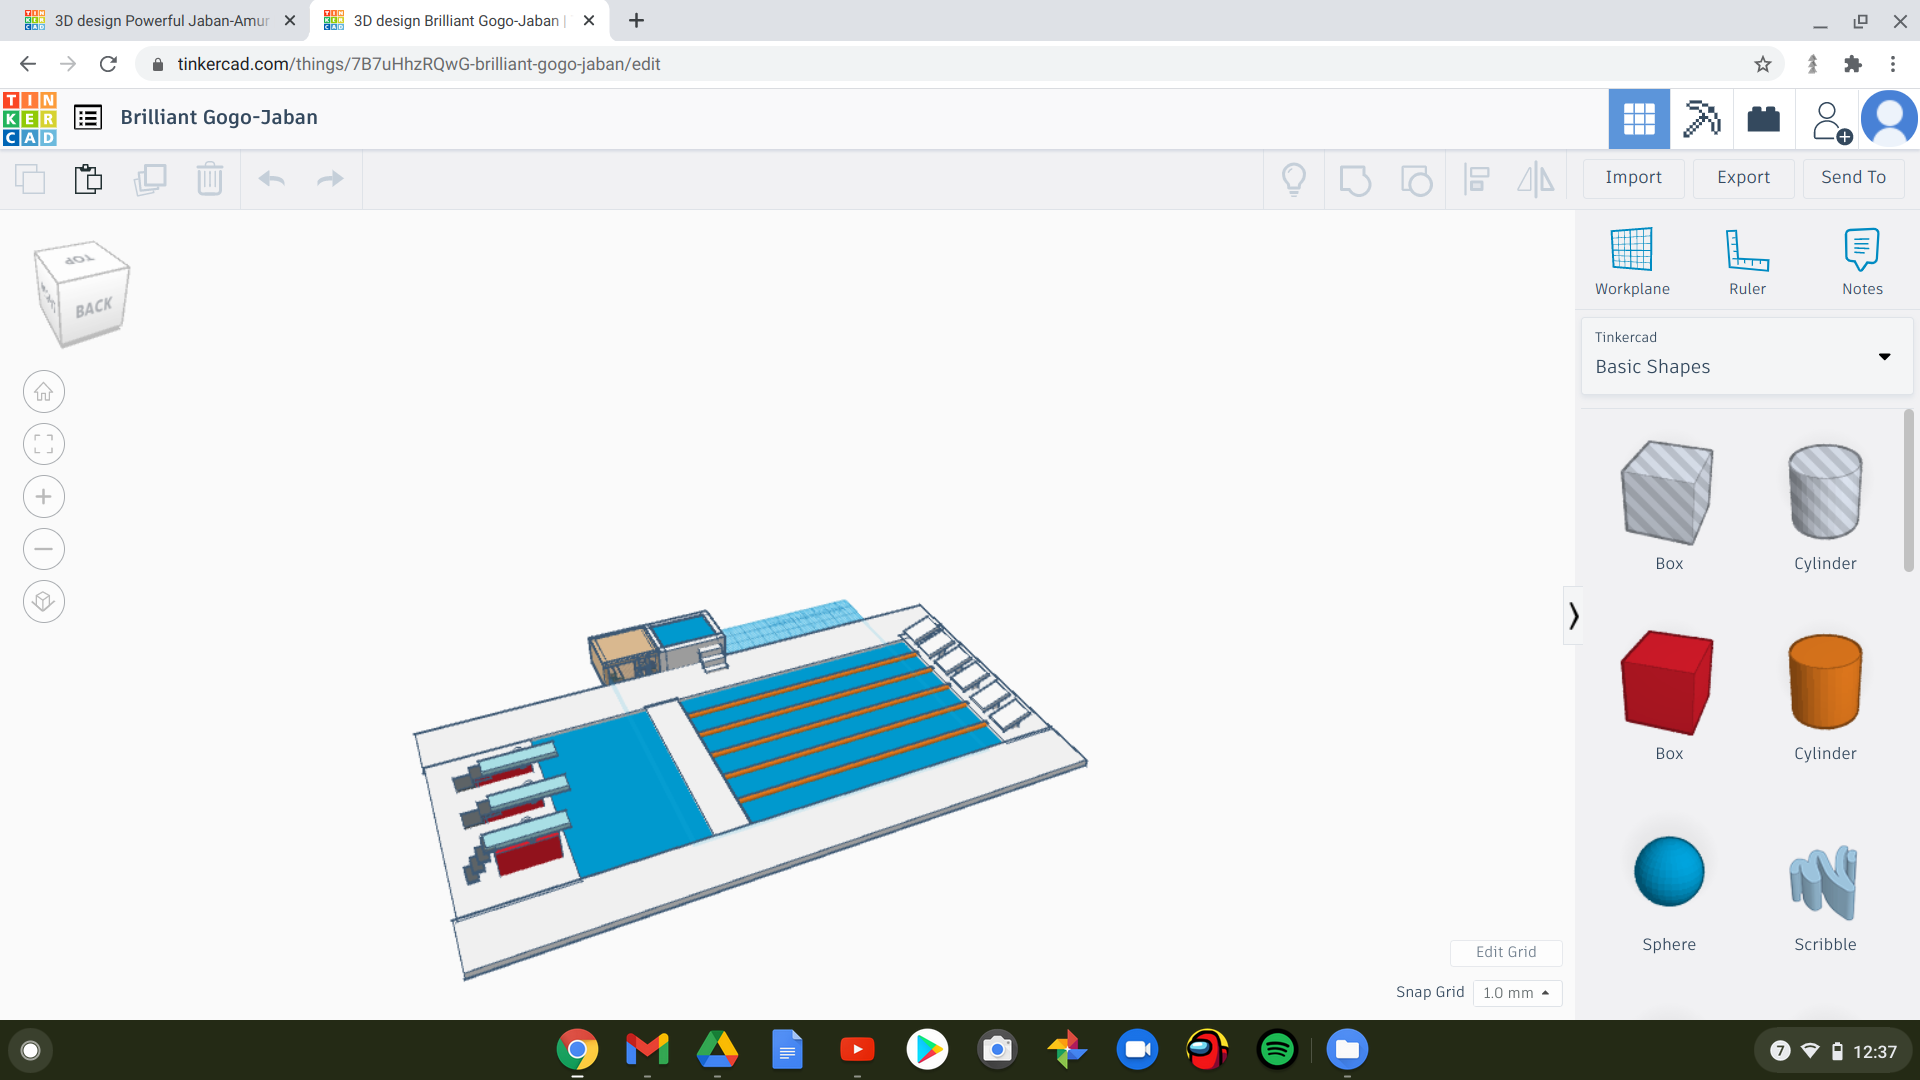
Task: Open the design list icon
Action: tap(88, 118)
